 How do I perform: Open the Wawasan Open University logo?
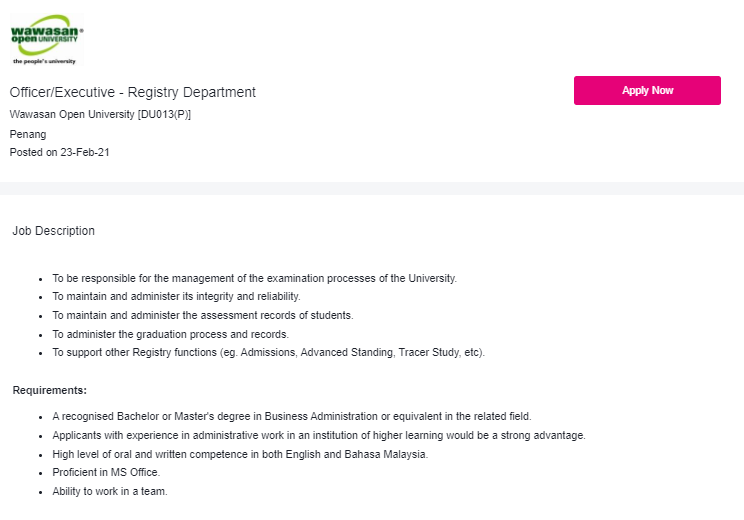[x=46, y=40]
